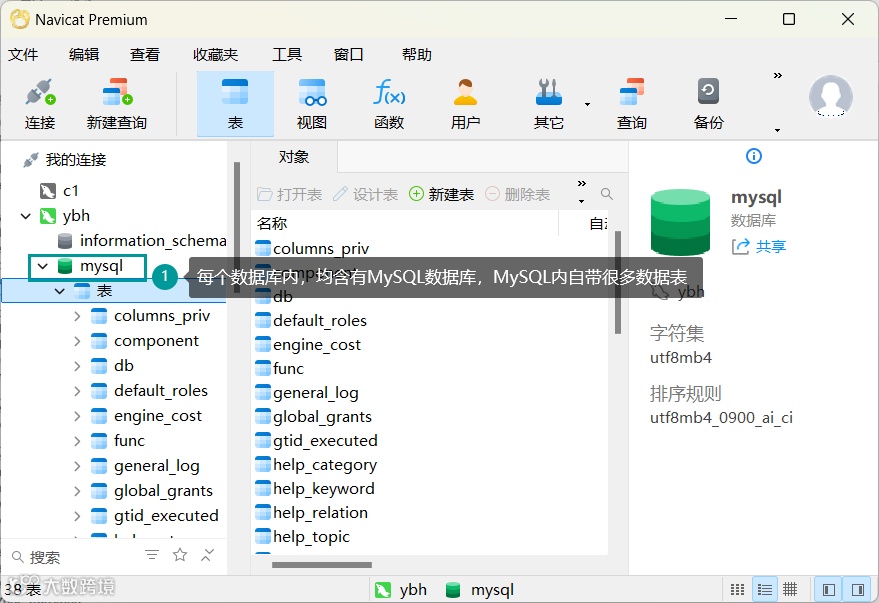Click the filter icon beside search box
Image resolution: width=879 pixels, height=603 pixels.
pos(152,555)
